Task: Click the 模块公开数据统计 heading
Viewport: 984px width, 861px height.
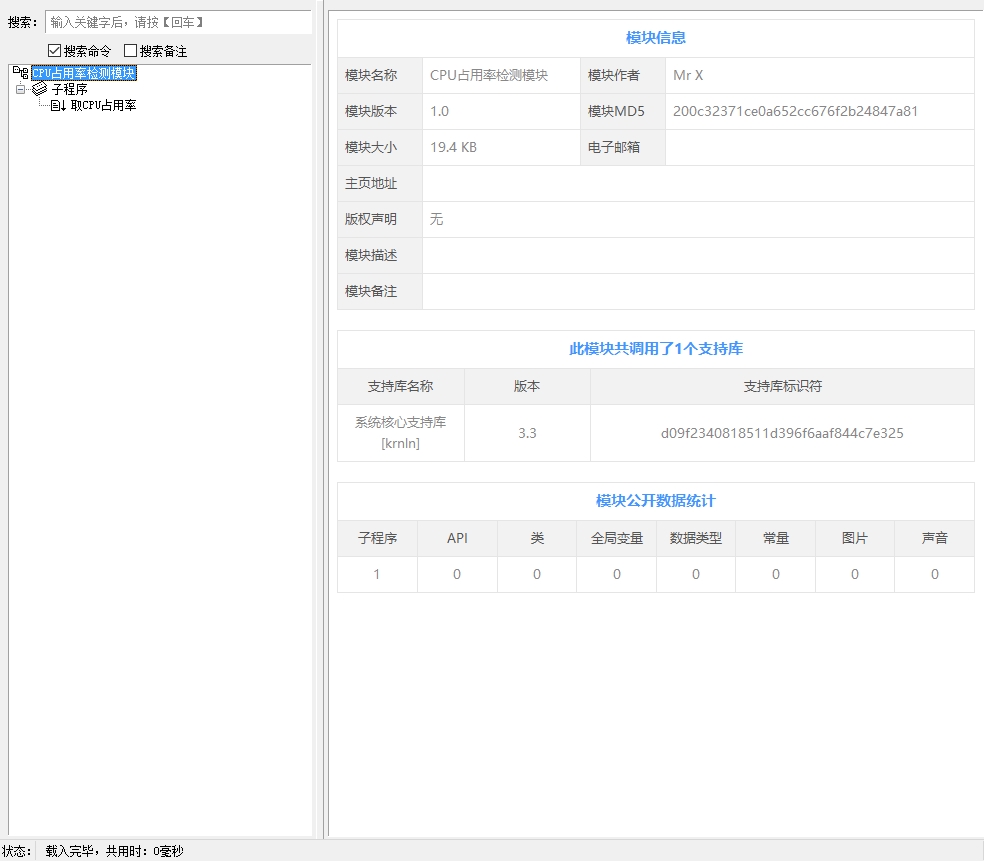Action: [x=655, y=500]
